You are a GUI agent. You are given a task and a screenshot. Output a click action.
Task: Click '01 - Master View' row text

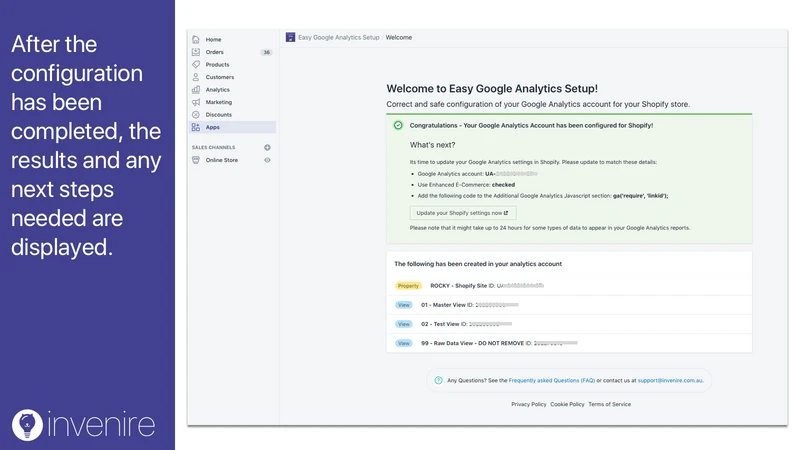click(443, 305)
